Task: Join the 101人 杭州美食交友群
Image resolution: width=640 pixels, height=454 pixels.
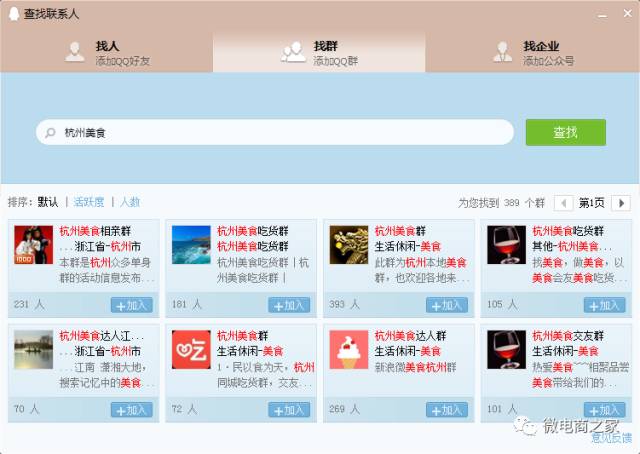Action: (604, 409)
